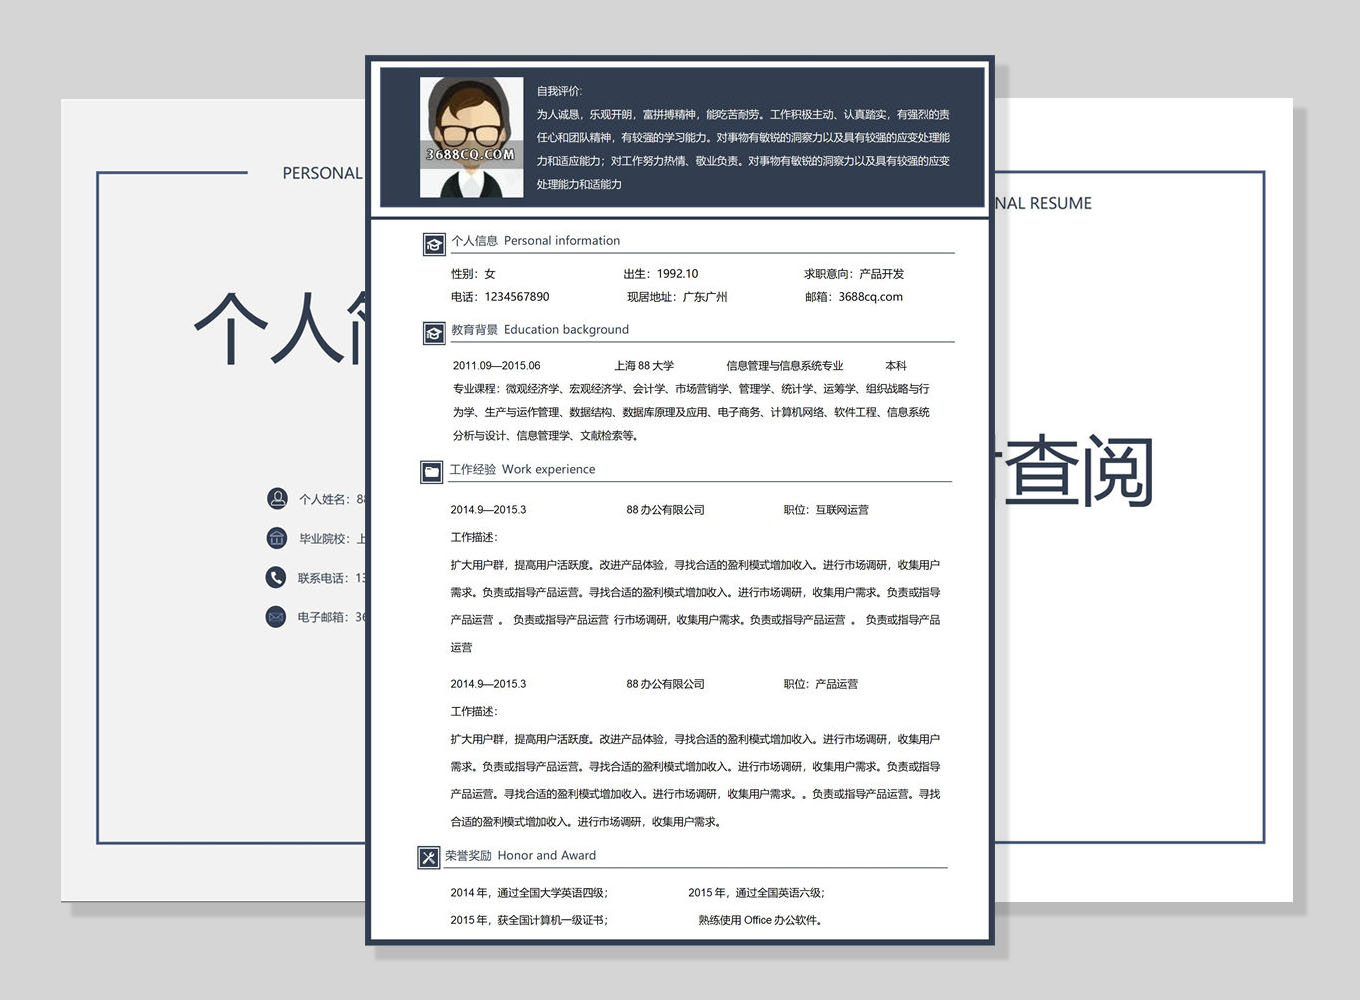Image resolution: width=1360 pixels, height=1000 pixels.
Task: Click the phone icon beside 联系电话
Action: pos(276,577)
